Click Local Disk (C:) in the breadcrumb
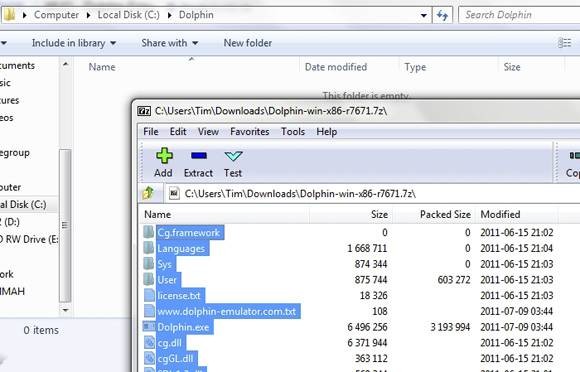The image size is (580, 372). [129, 15]
